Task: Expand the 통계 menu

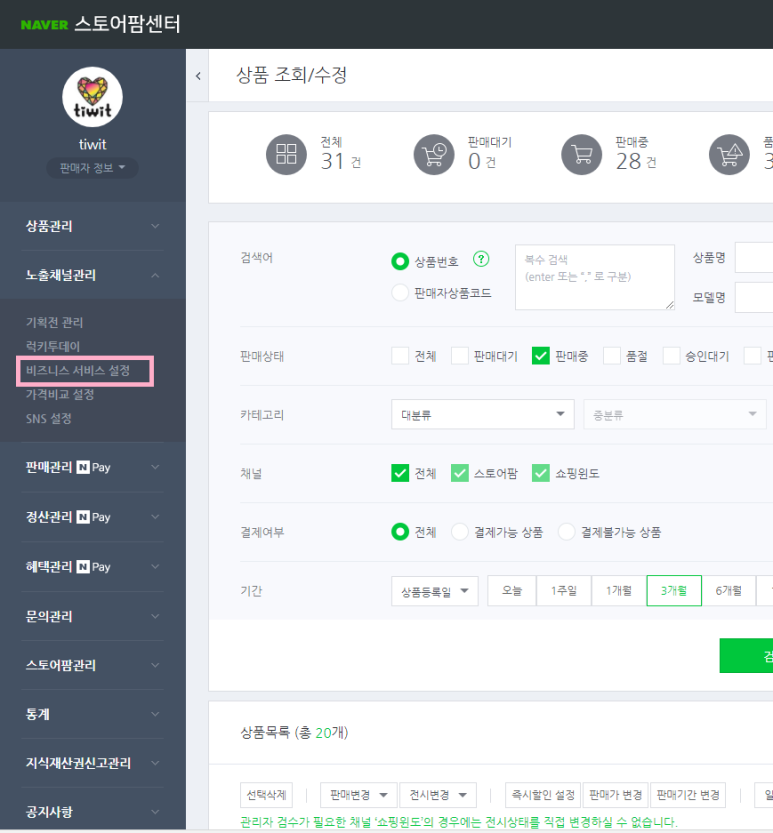Action: point(92,714)
